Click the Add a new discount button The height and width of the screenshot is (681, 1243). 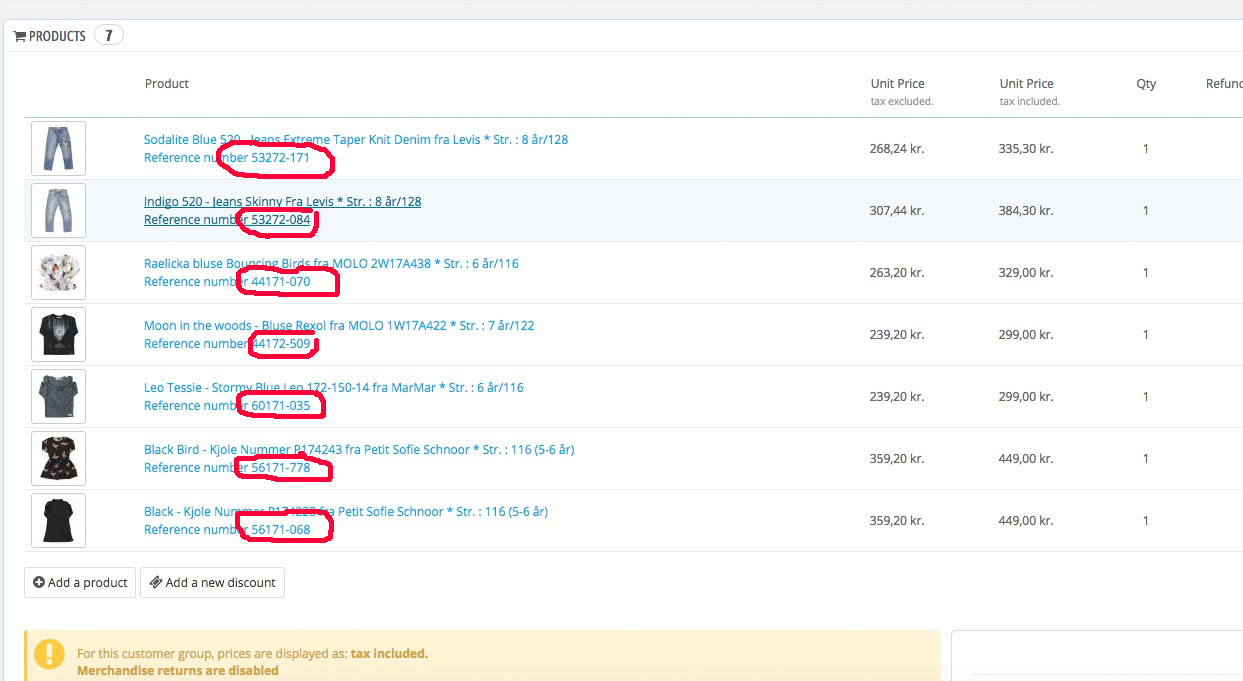tap(212, 583)
